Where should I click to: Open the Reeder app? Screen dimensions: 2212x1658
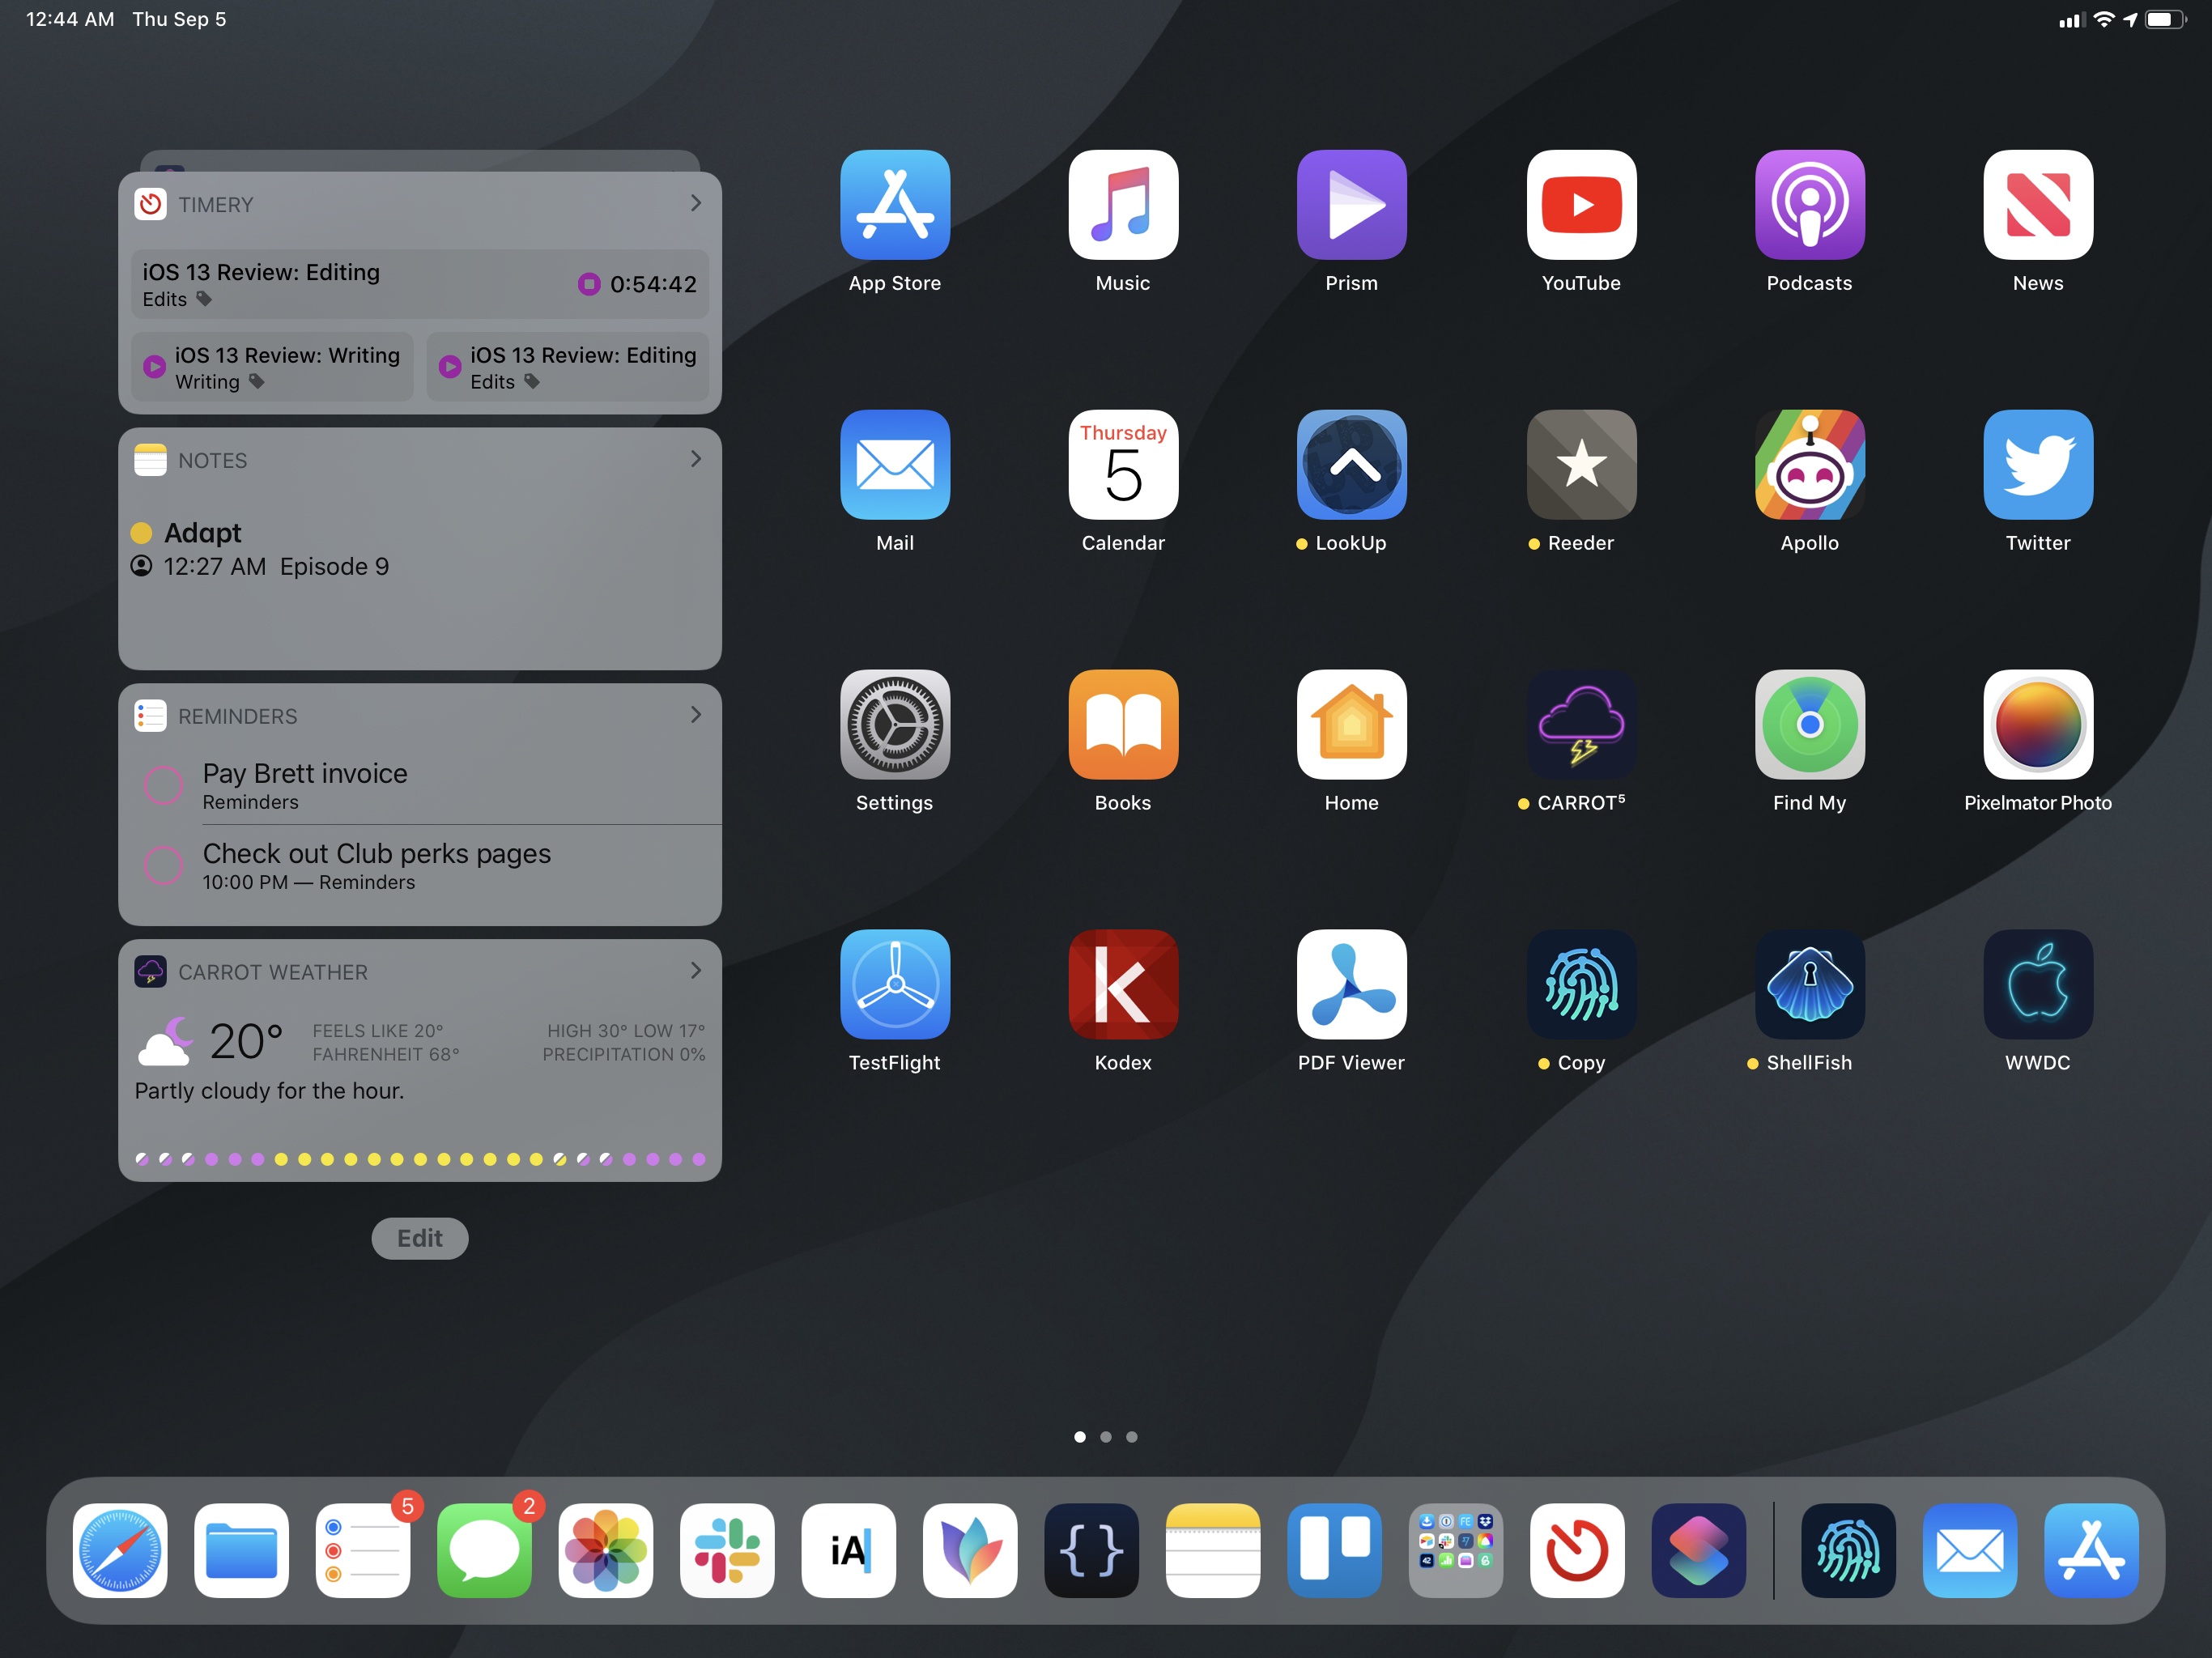(x=1581, y=465)
